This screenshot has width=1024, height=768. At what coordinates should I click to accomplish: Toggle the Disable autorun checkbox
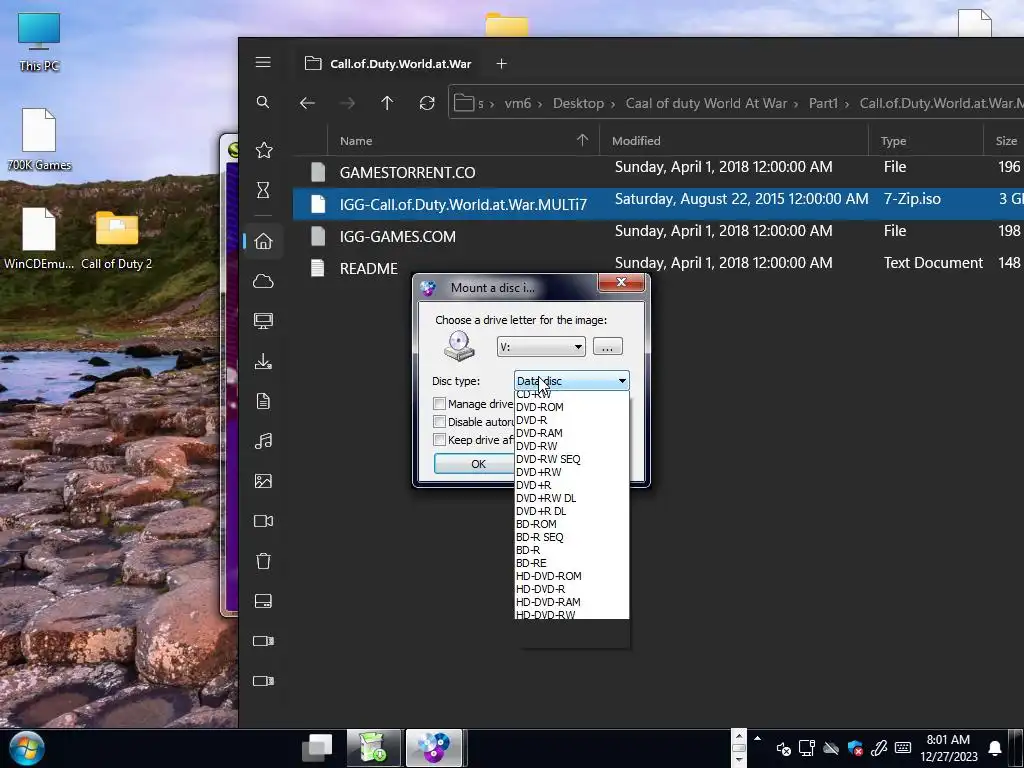pos(440,422)
